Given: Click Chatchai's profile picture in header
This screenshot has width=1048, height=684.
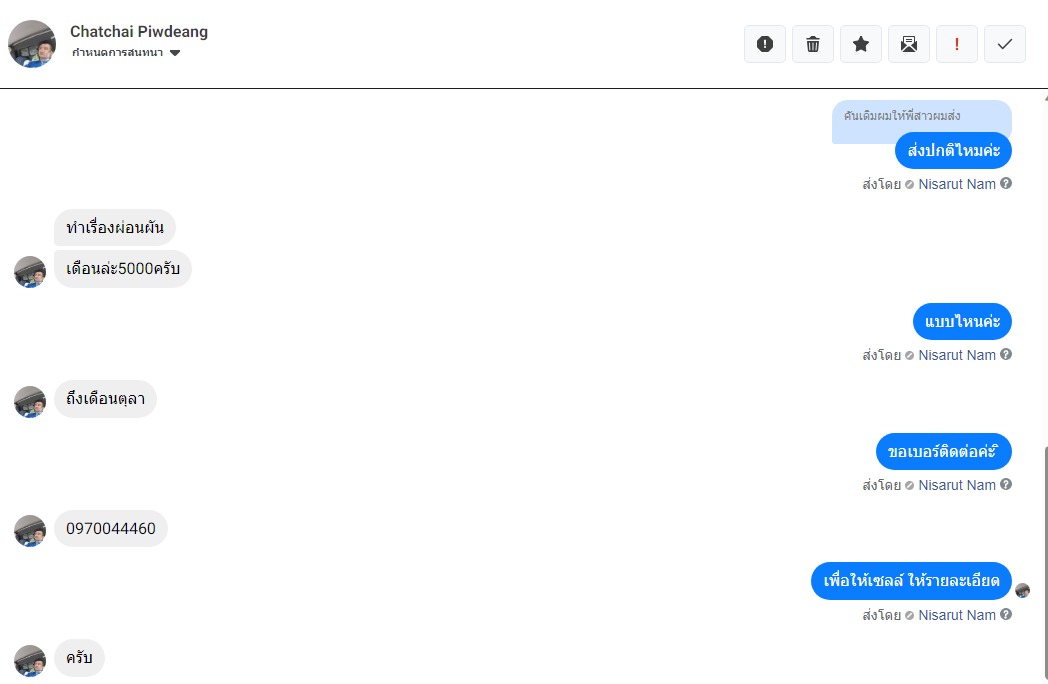Looking at the screenshot, I should coord(32,44).
